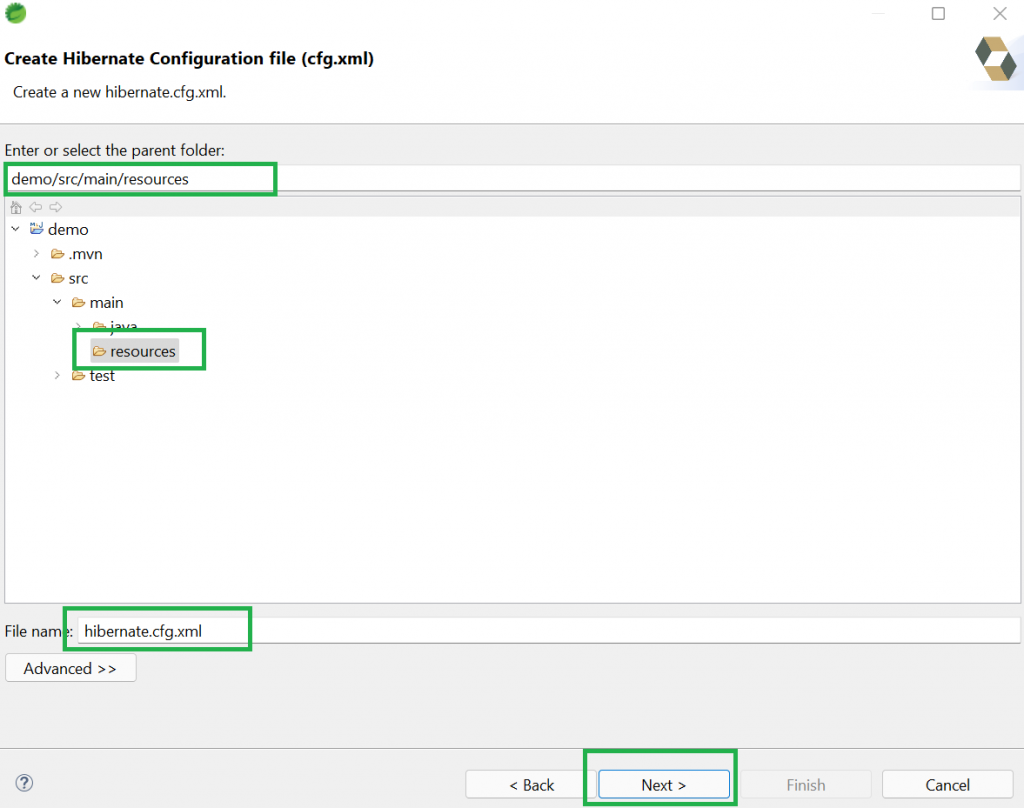This screenshot has height=808, width=1024.
Task: Select the resources folder in the tree
Action: 142,351
